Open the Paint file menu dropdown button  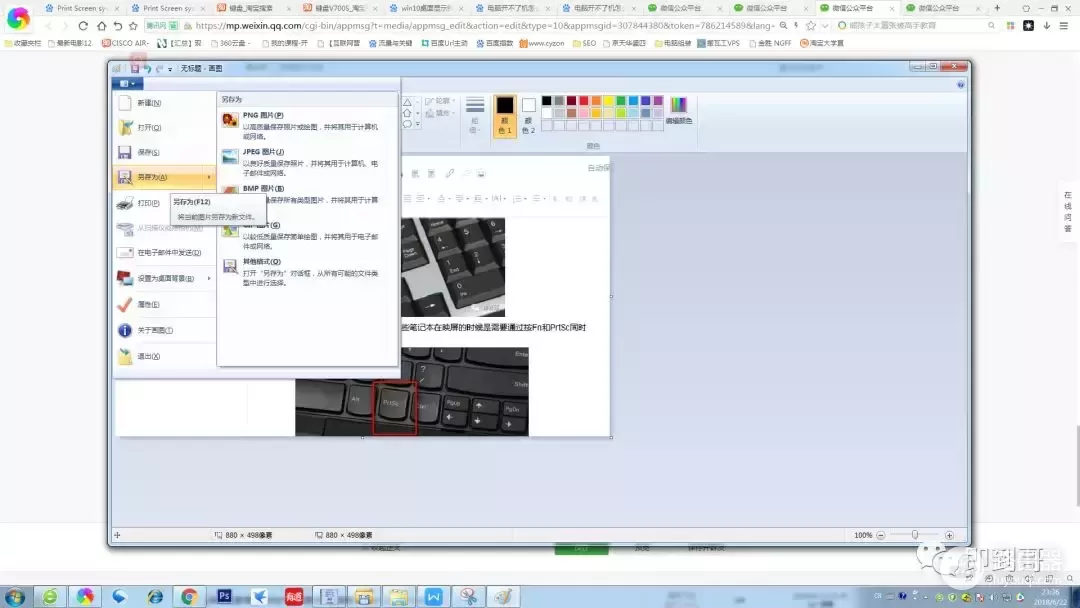coord(123,84)
